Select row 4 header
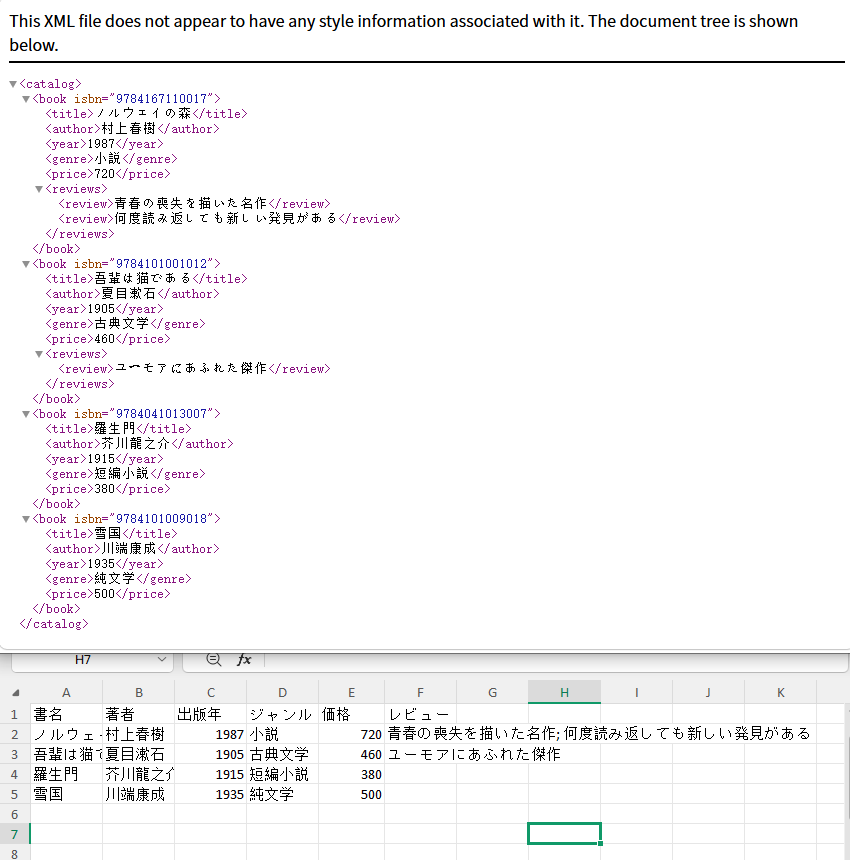This screenshot has width=850, height=860. pos(15,774)
